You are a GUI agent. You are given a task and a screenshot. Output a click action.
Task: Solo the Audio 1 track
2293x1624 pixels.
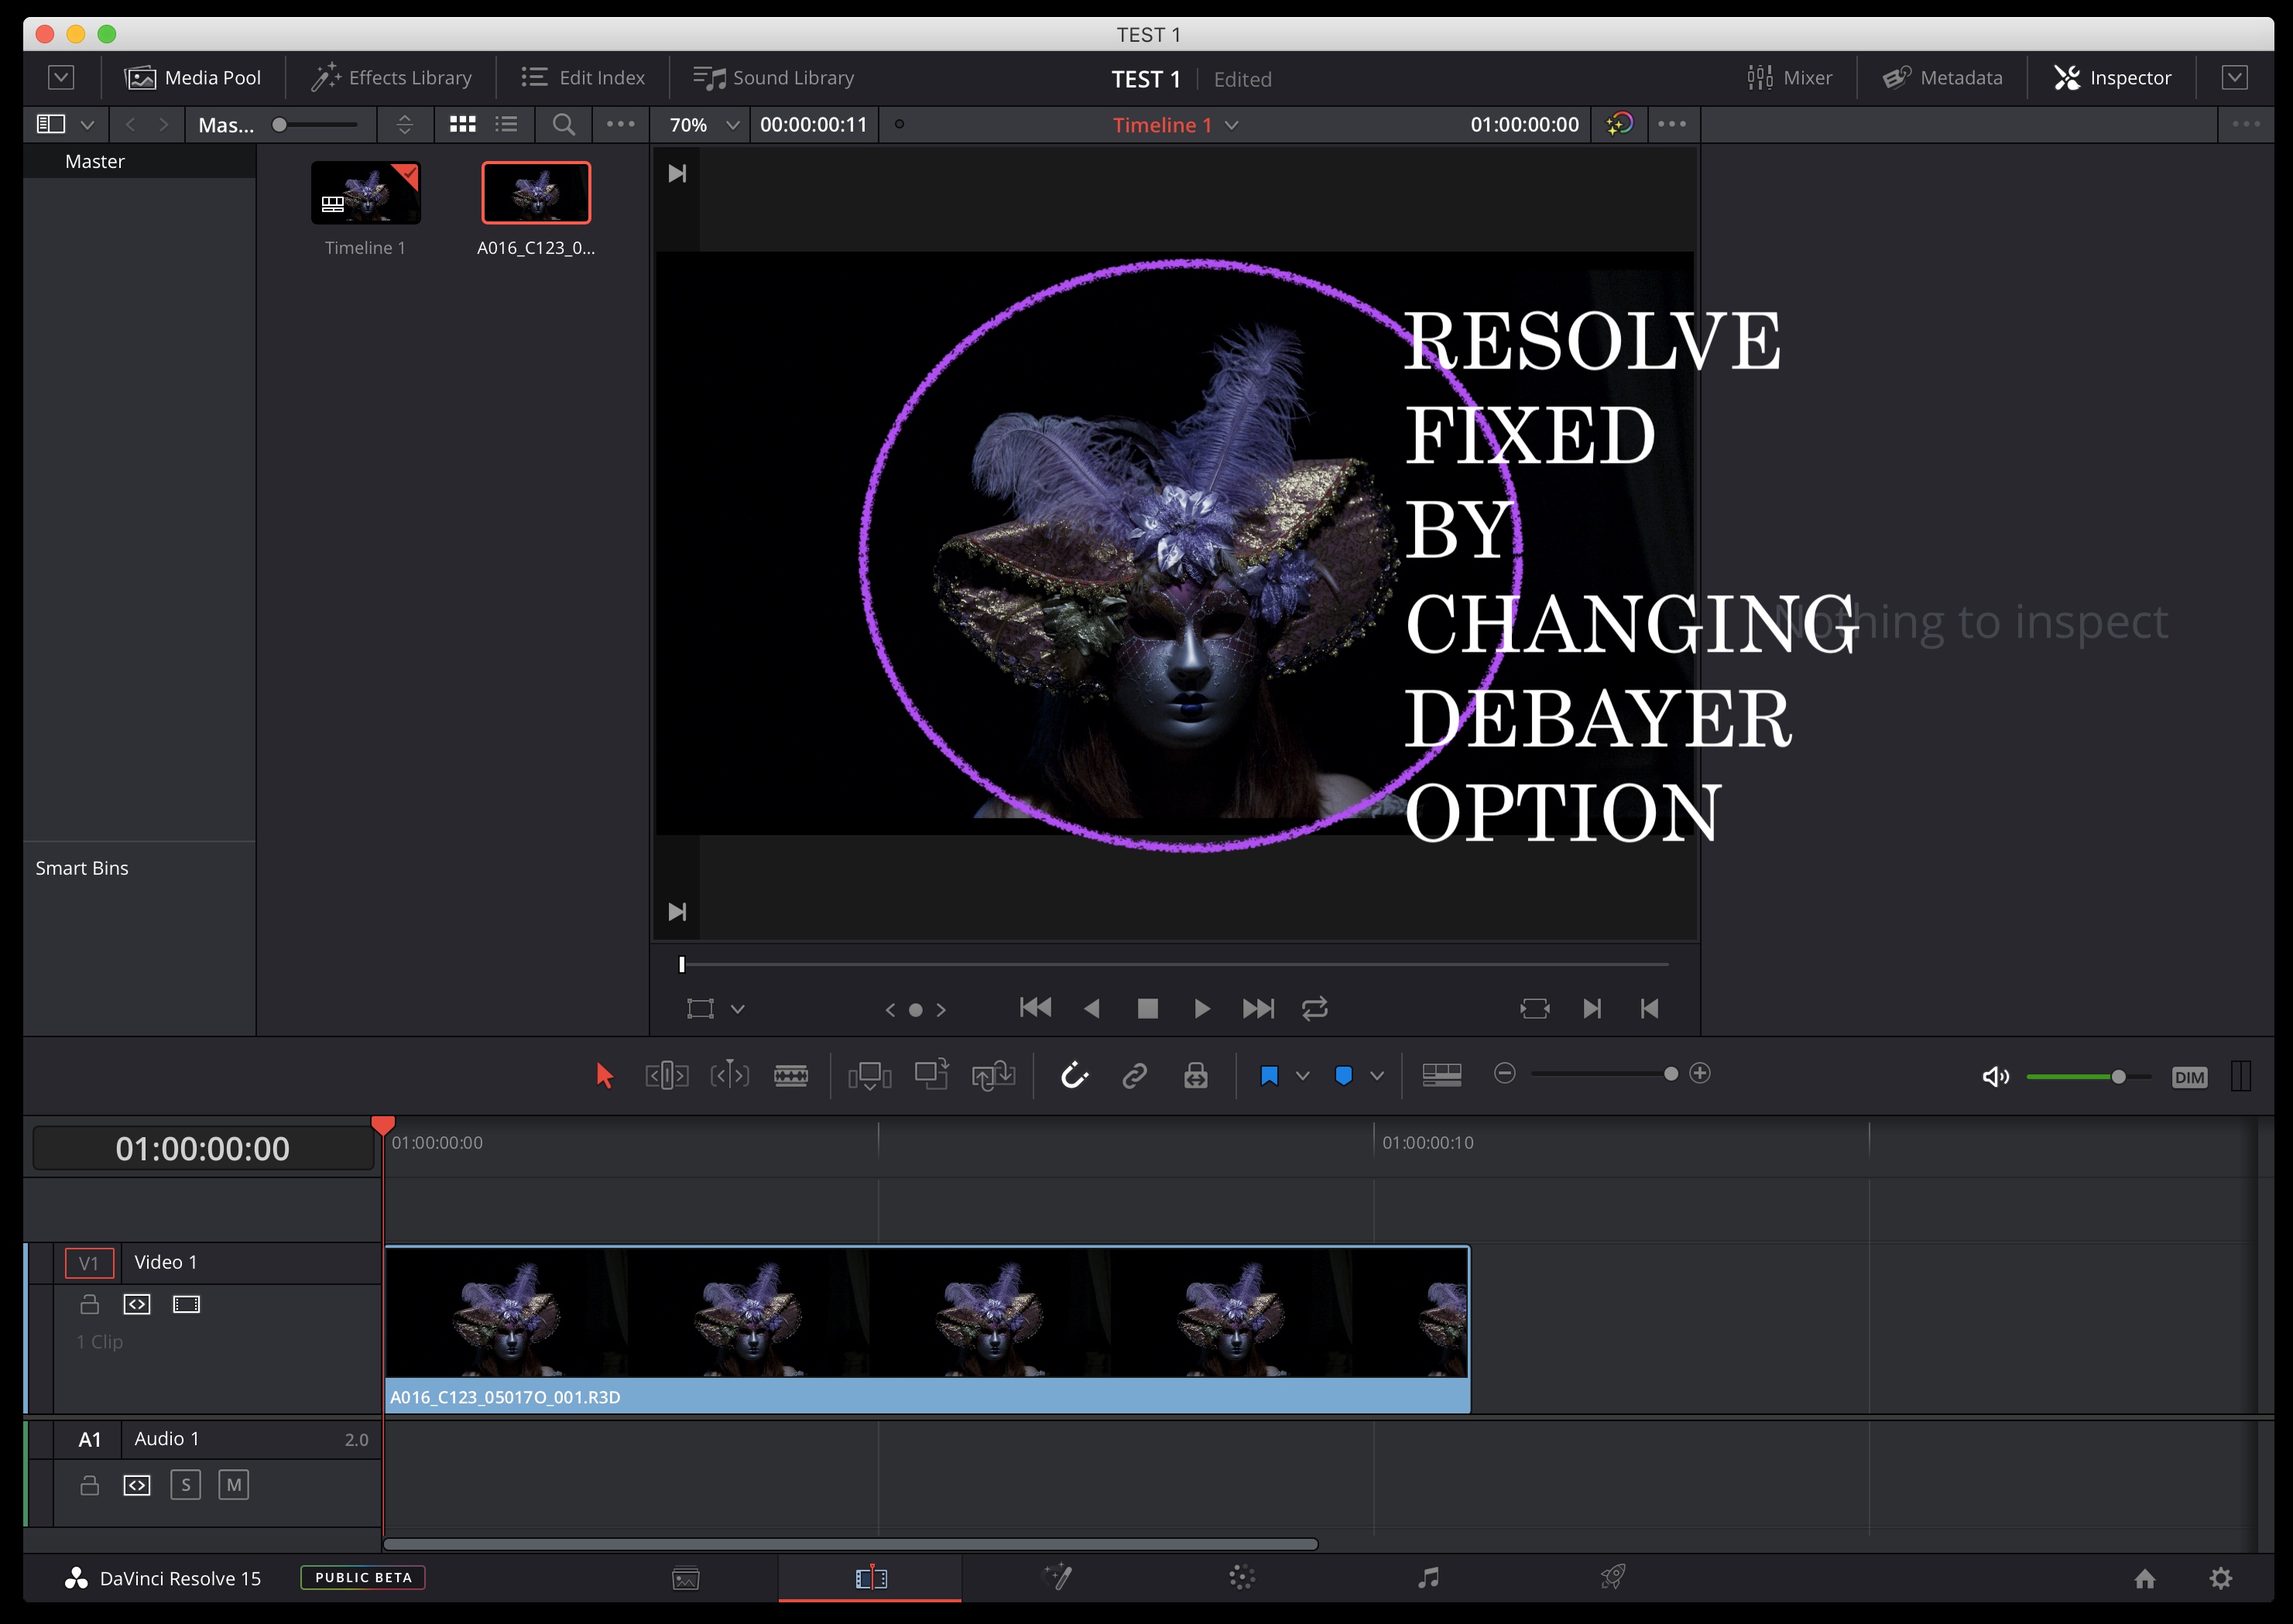(x=185, y=1485)
